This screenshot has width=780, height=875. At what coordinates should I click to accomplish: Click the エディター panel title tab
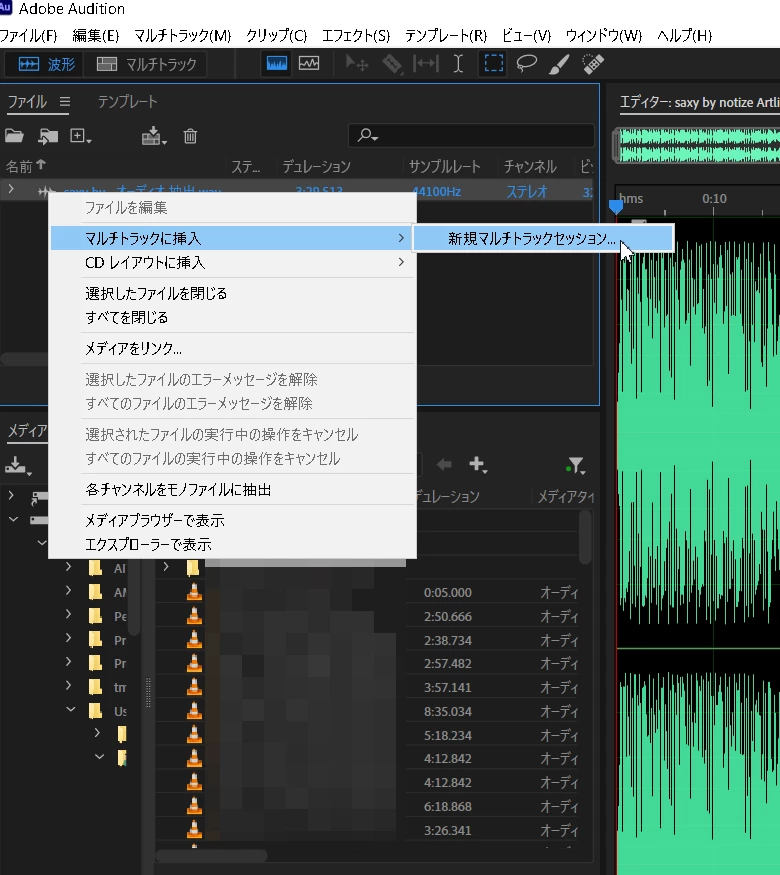700,102
